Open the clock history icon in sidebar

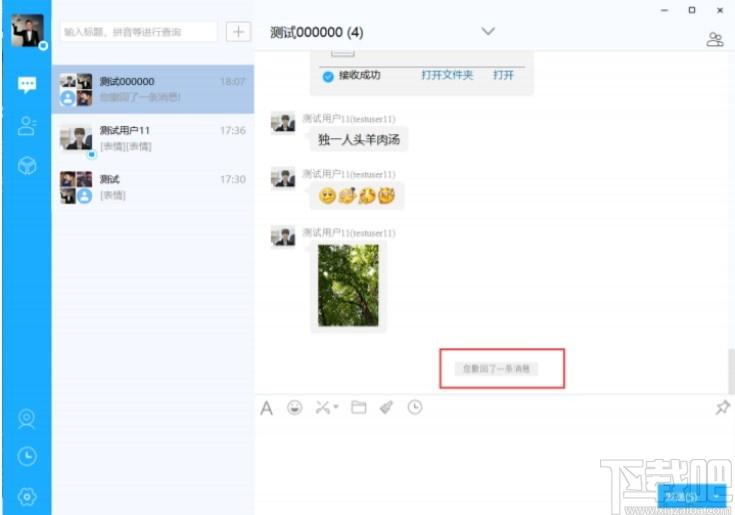pos(27,456)
